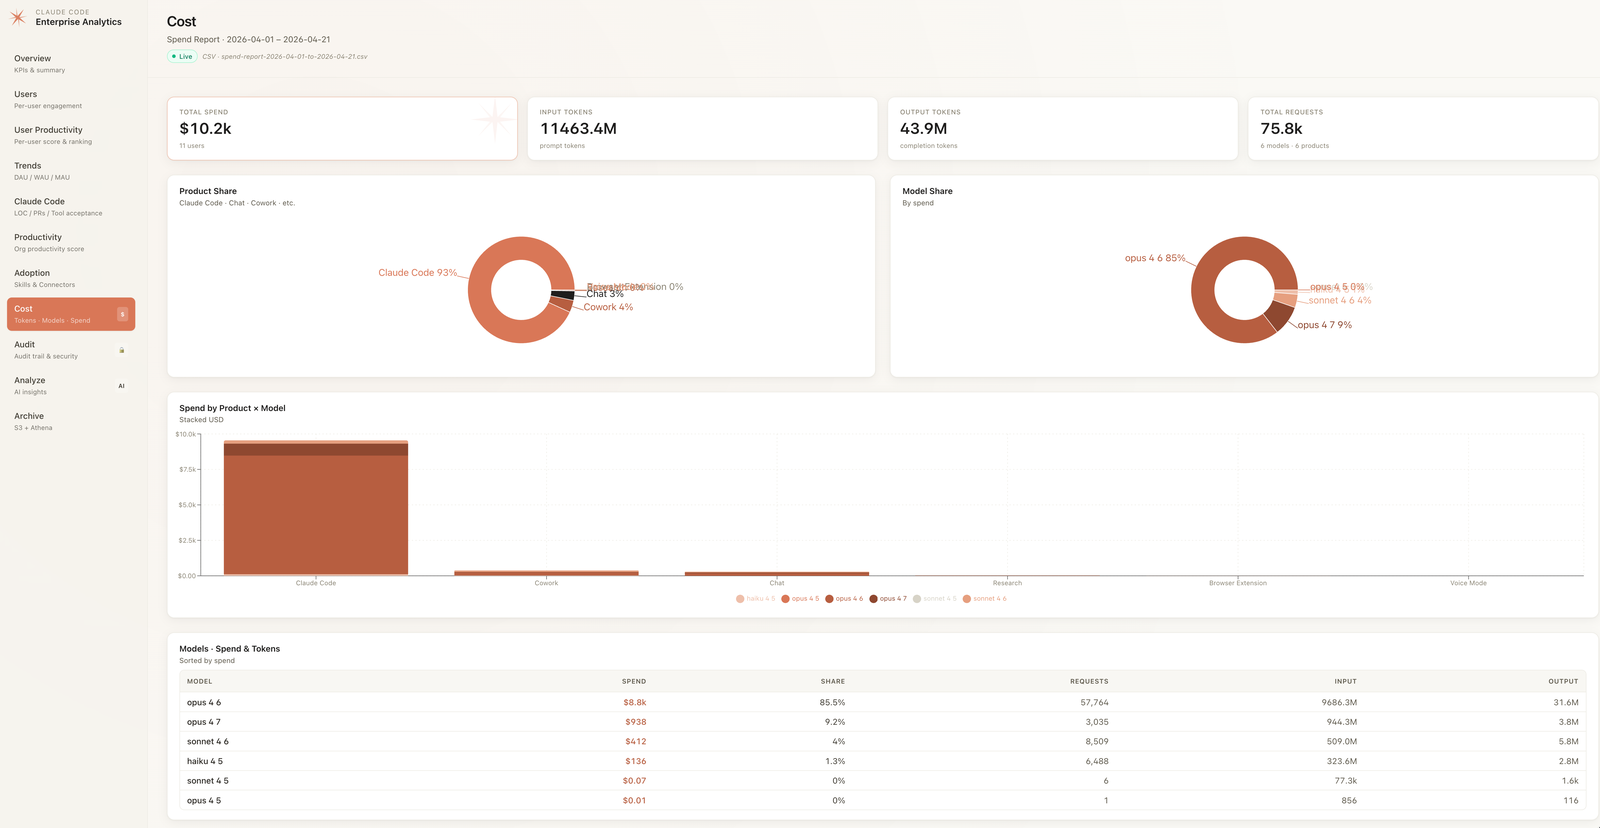Click the Research axis label
This screenshot has width=1600, height=828.
click(1007, 583)
